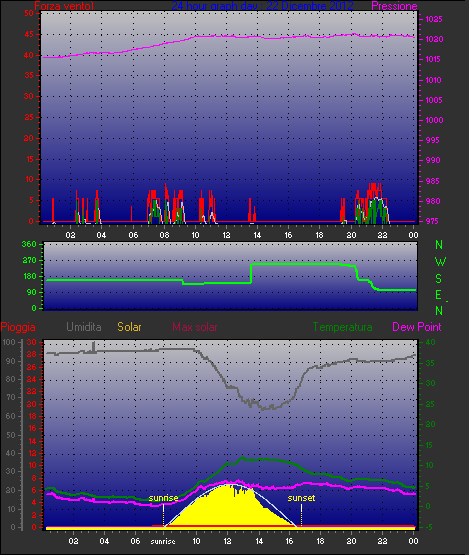The image size is (469, 555).
Task: Click the sunrise marker label in solar chart
Action: coord(163,498)
